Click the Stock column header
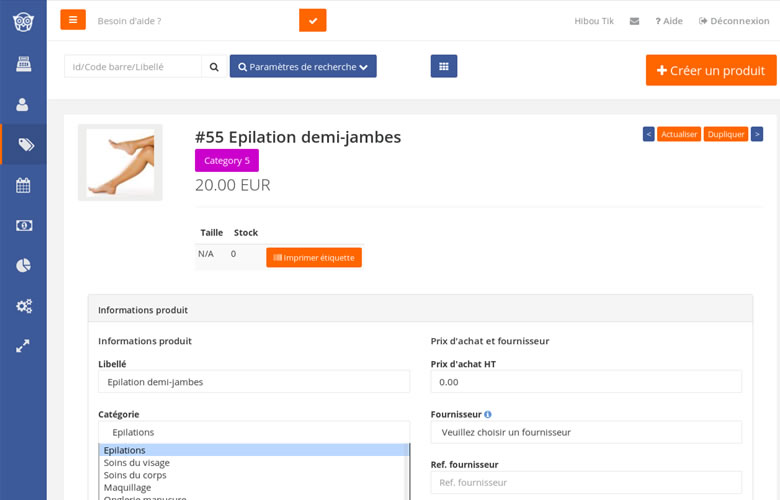 [x=246, y=232]
